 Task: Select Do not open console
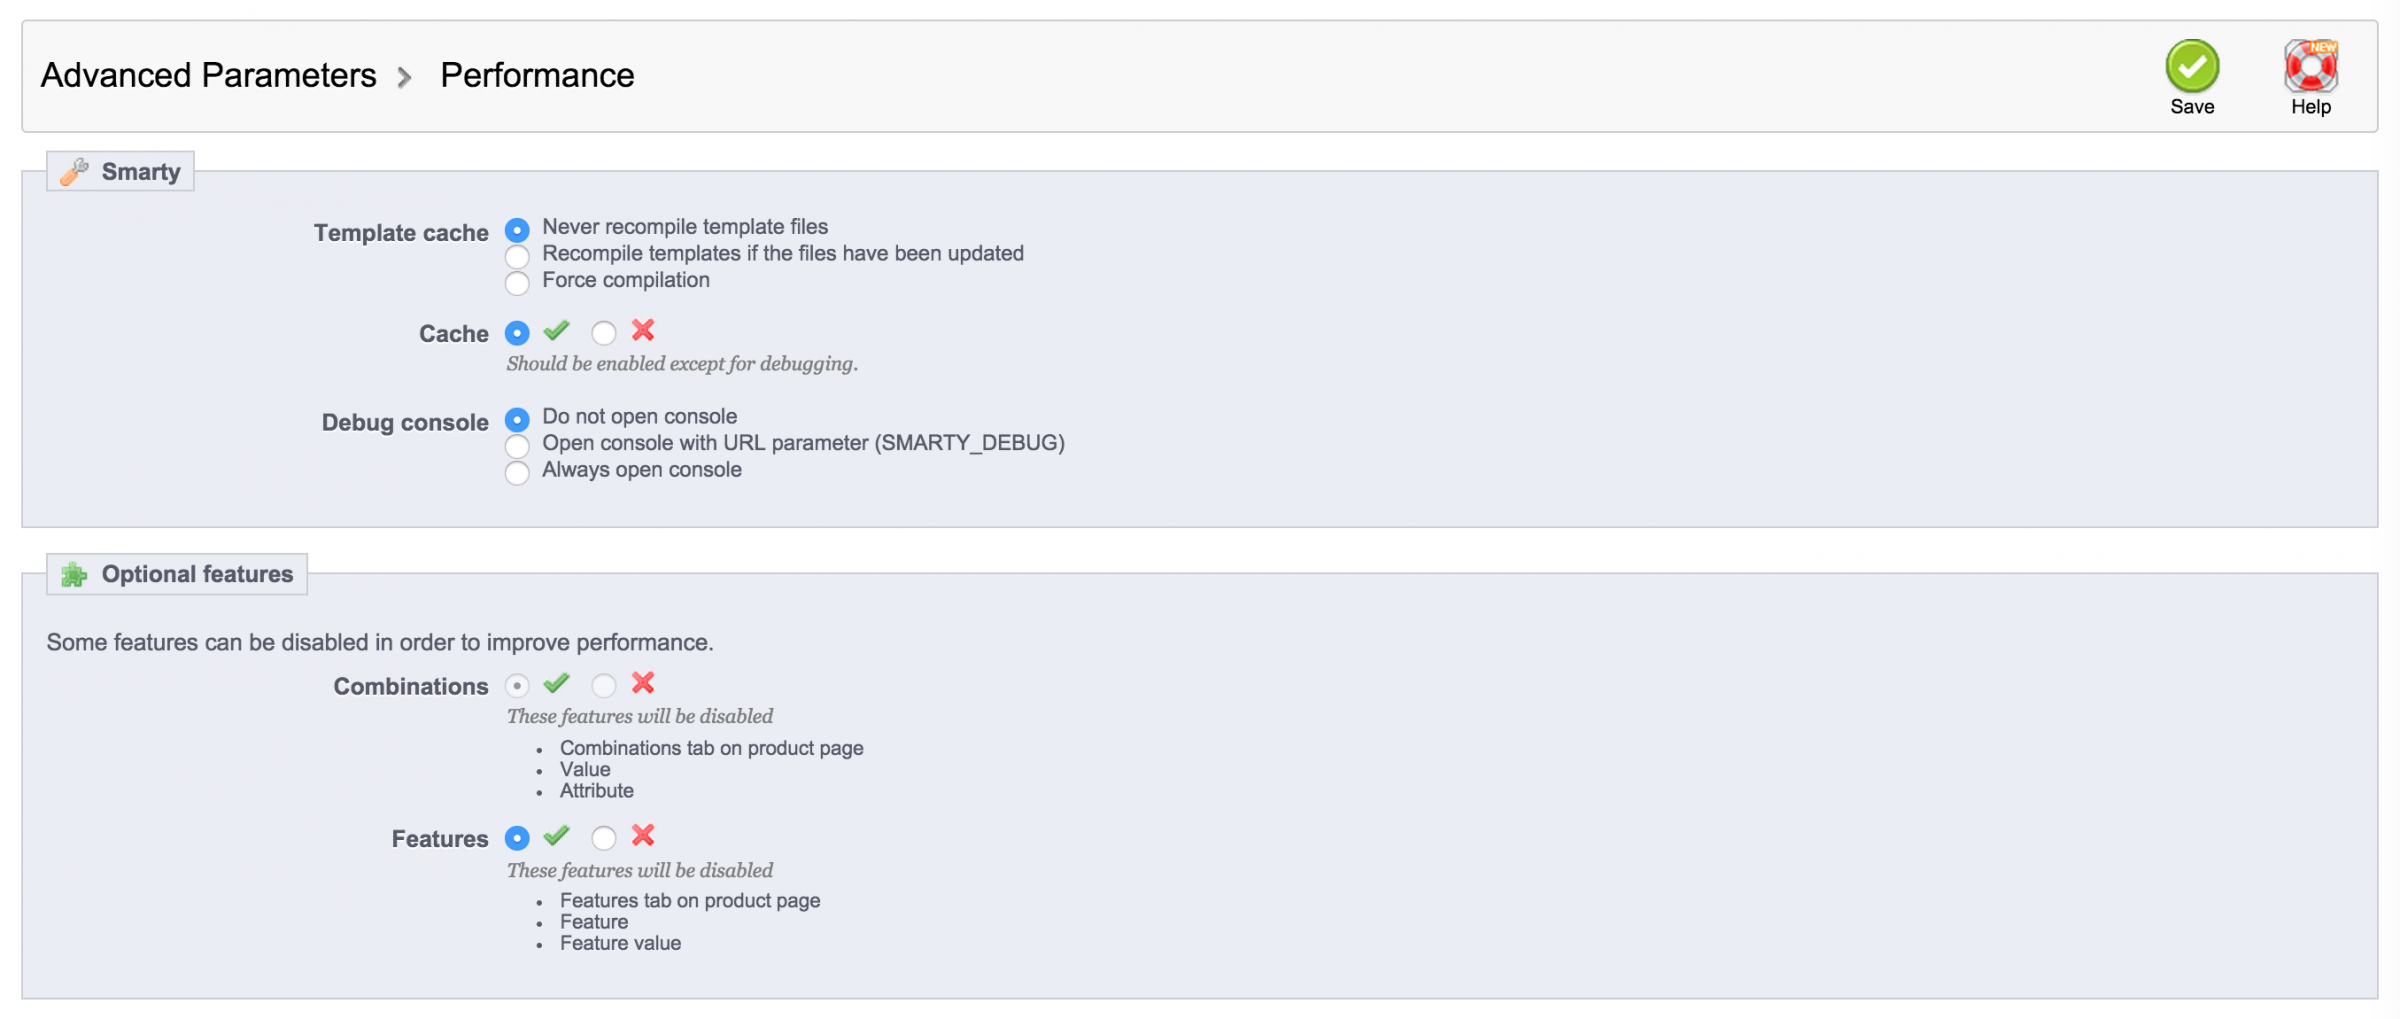pos(517,419)
